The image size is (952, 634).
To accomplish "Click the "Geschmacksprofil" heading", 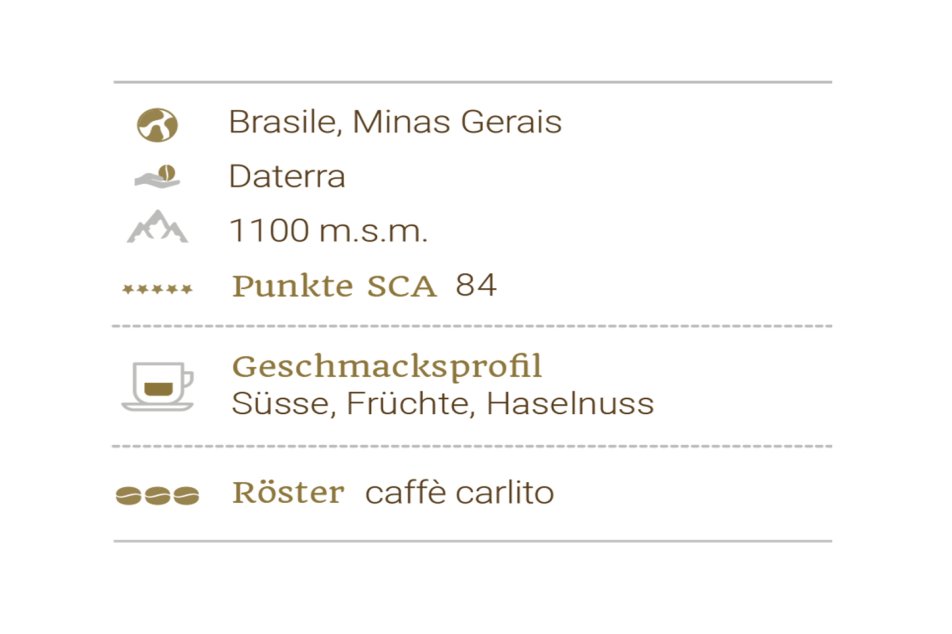I will 387,367.
